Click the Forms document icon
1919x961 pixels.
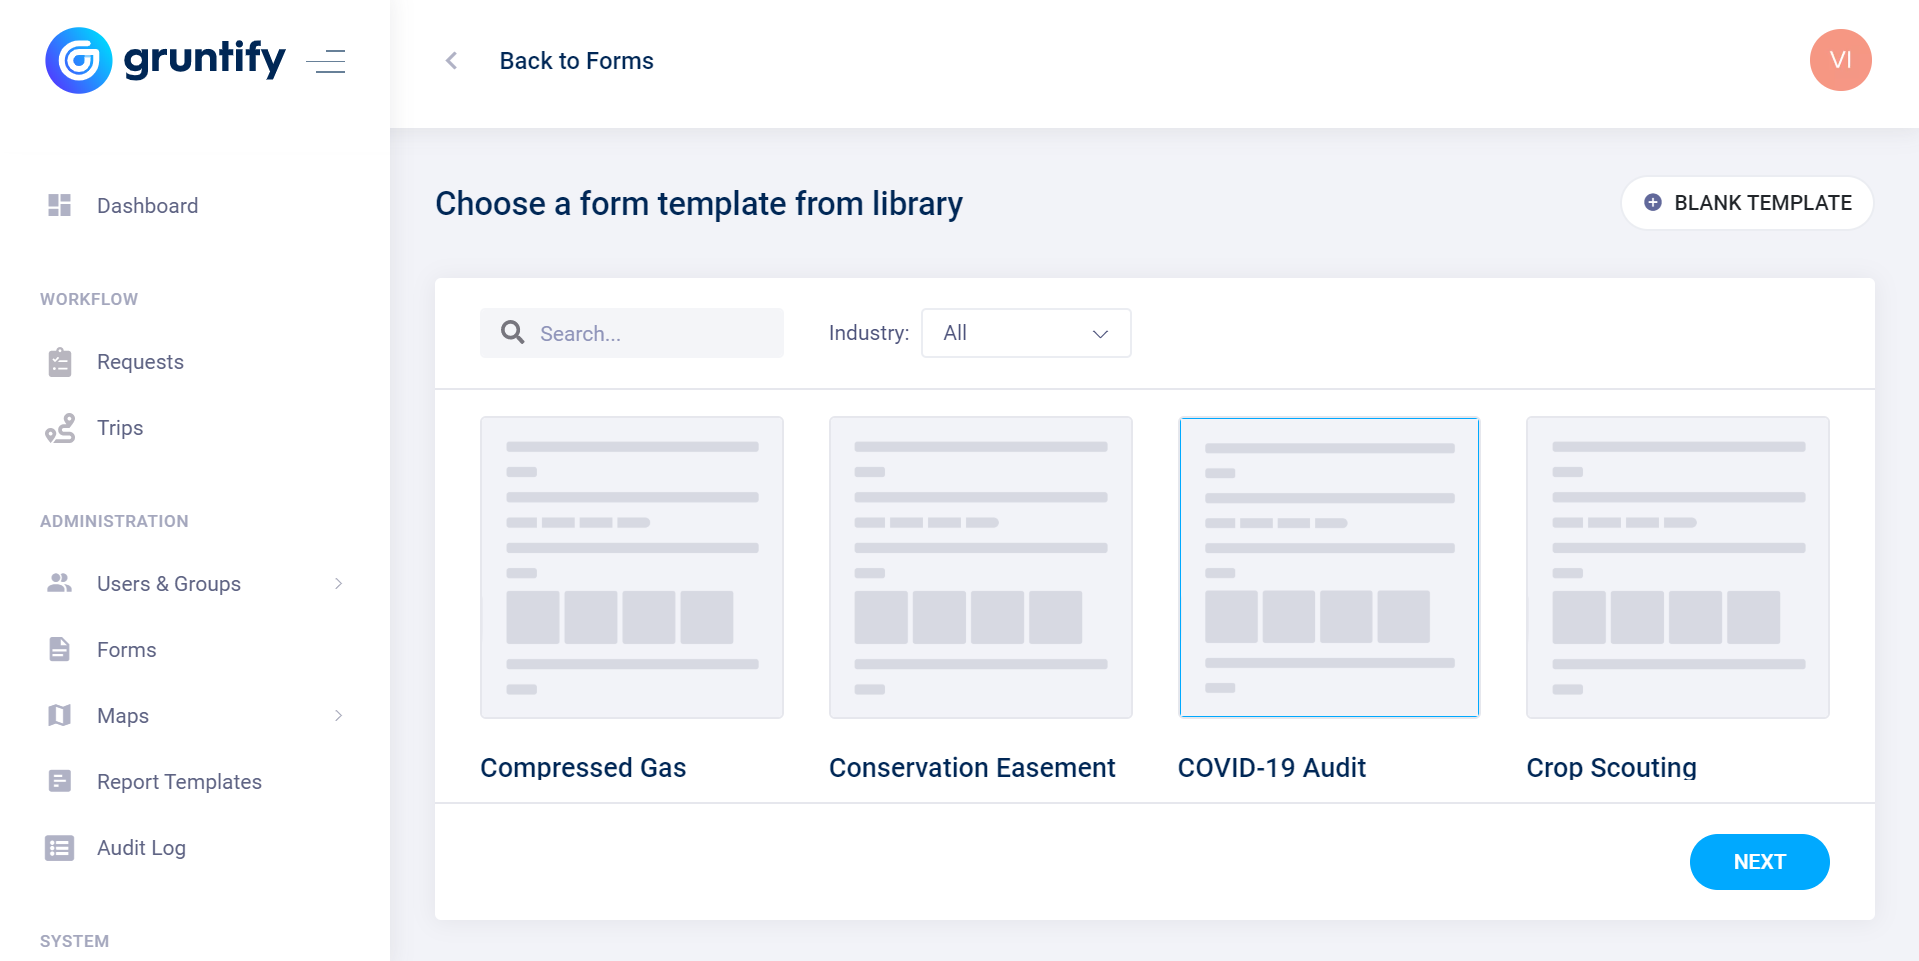coord(60,649)
